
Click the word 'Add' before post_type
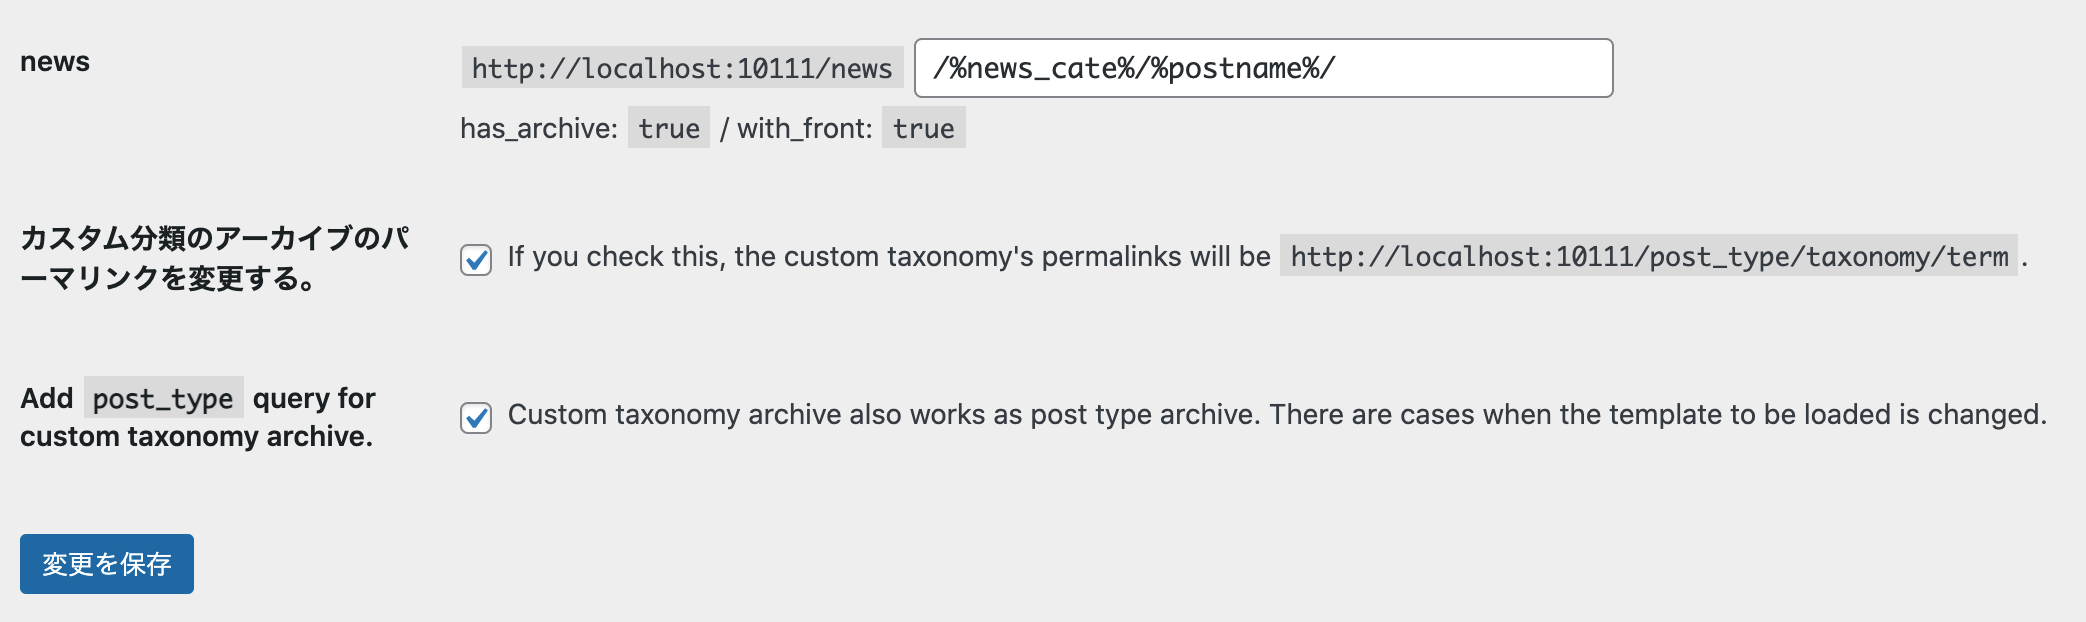47,398
